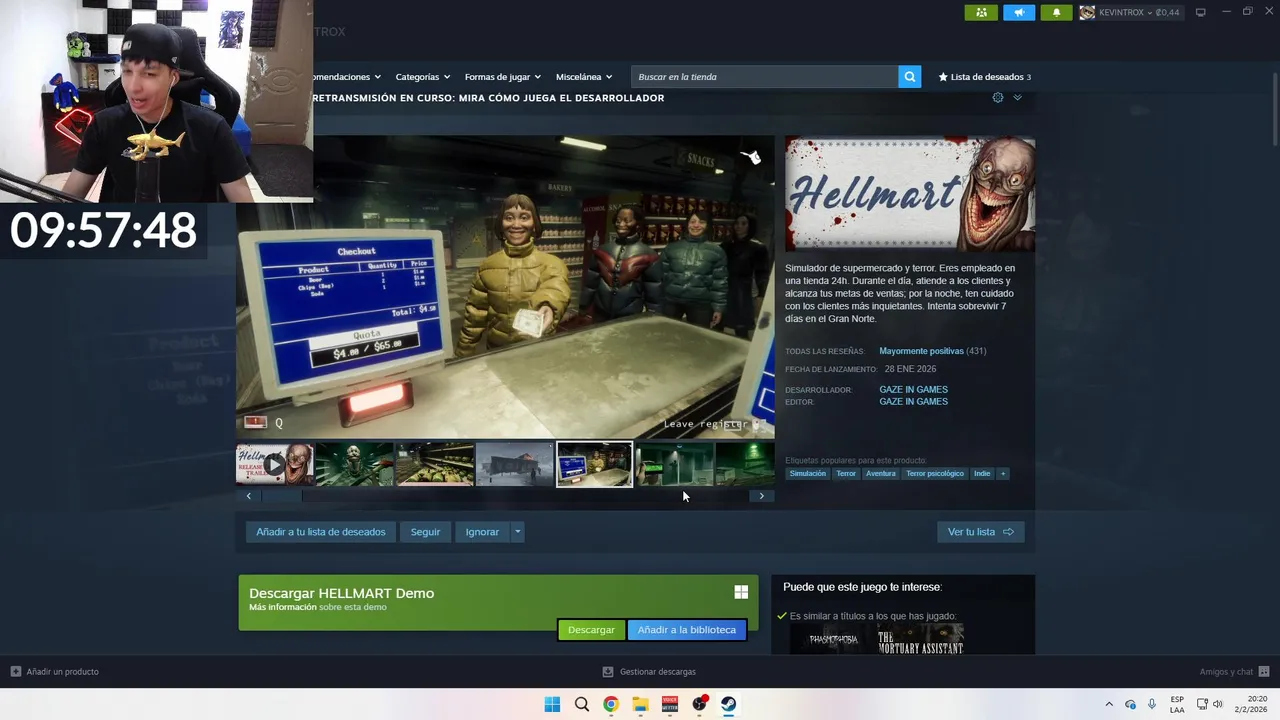Click the Hellmart header capsule image

tap(910, 193)
